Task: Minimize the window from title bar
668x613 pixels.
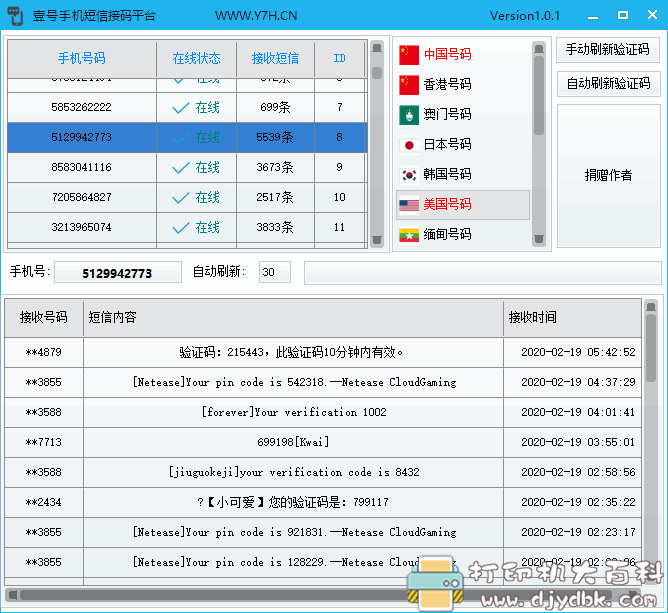Action: [593, 16]
